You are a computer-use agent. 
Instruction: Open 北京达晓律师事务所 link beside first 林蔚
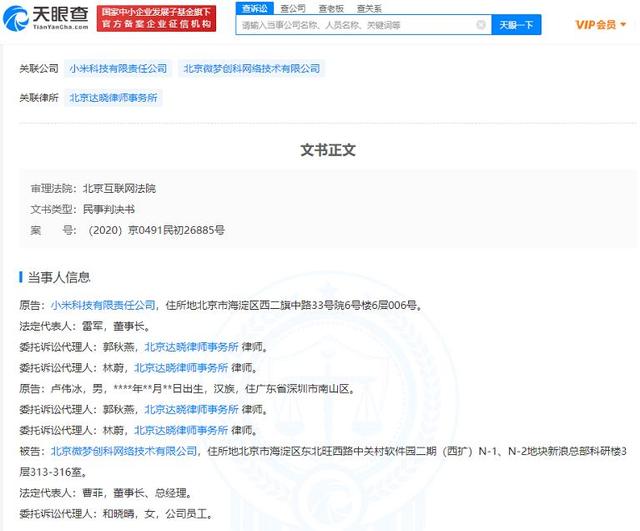(181, 368)
